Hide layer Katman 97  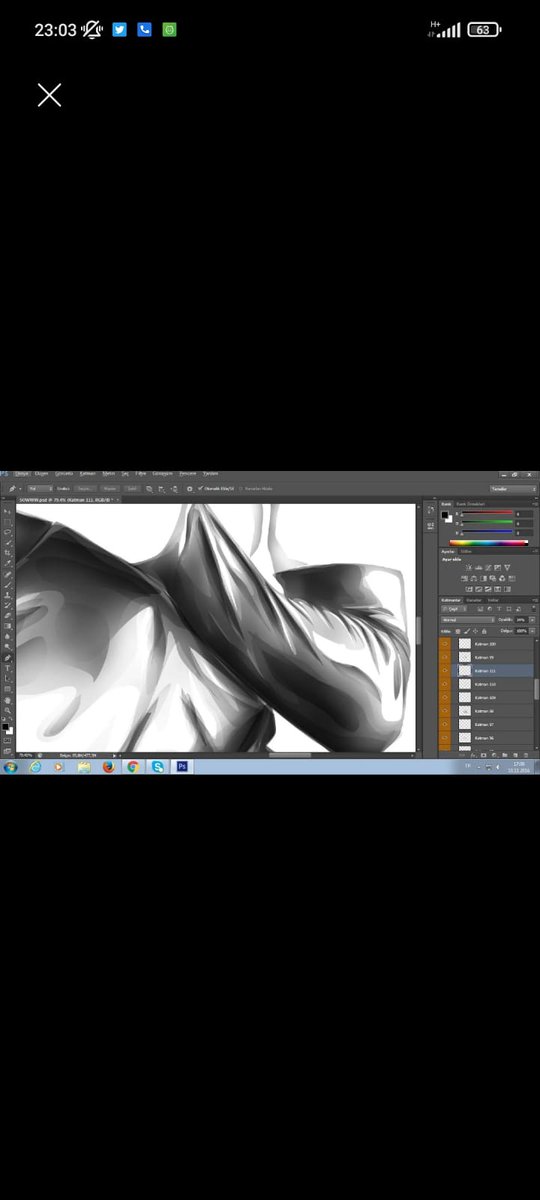pos(445,724)
